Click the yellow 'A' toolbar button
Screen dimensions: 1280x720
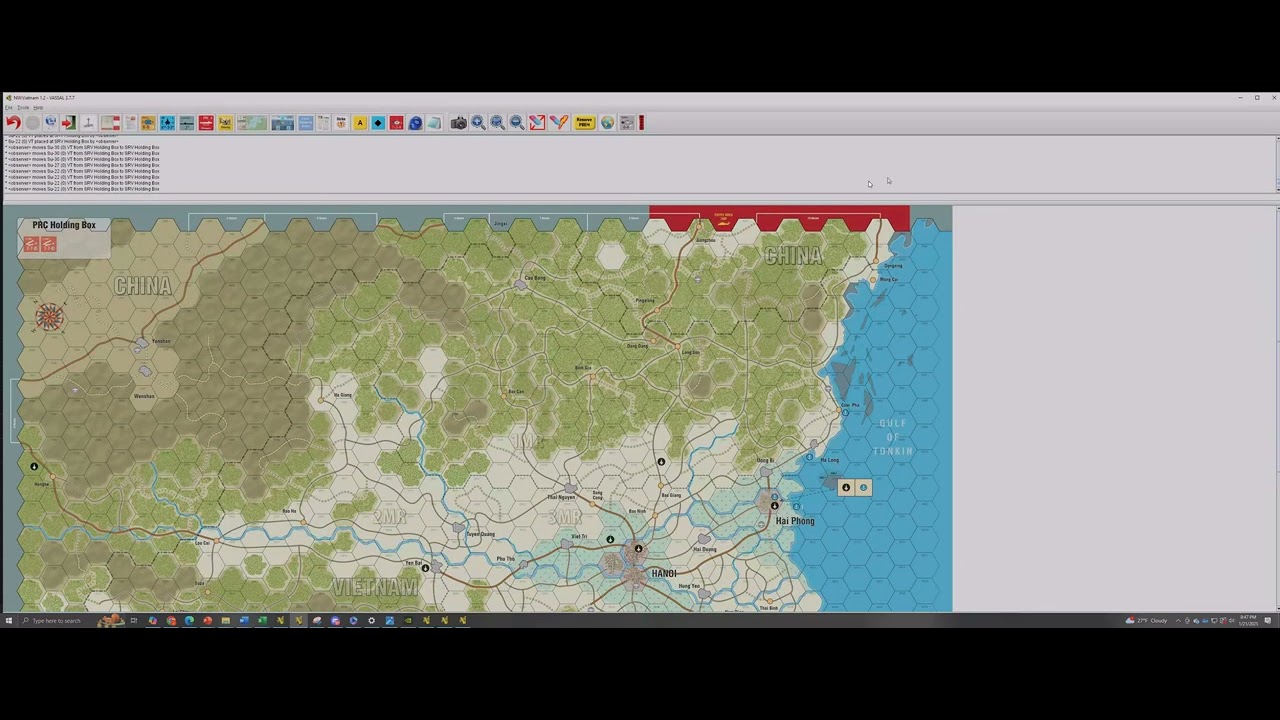tap(360, 122)
